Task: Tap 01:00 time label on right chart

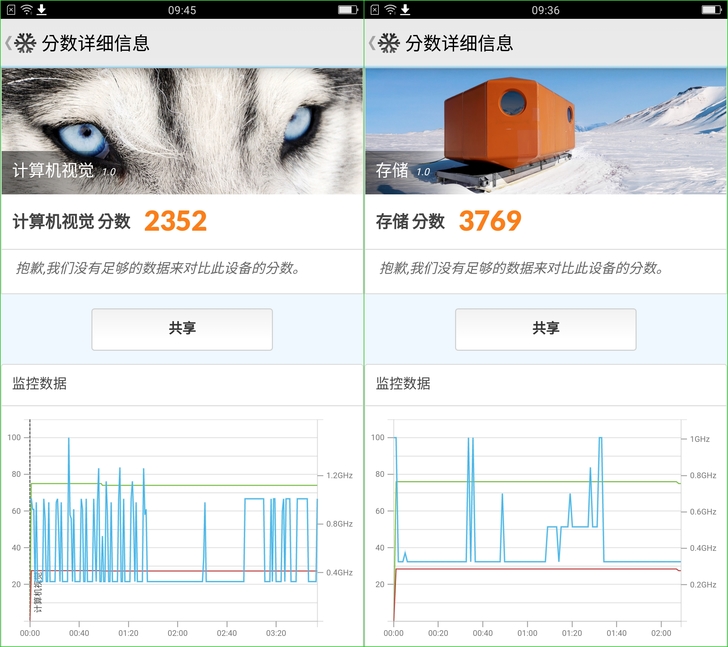Action: (527, 633)
